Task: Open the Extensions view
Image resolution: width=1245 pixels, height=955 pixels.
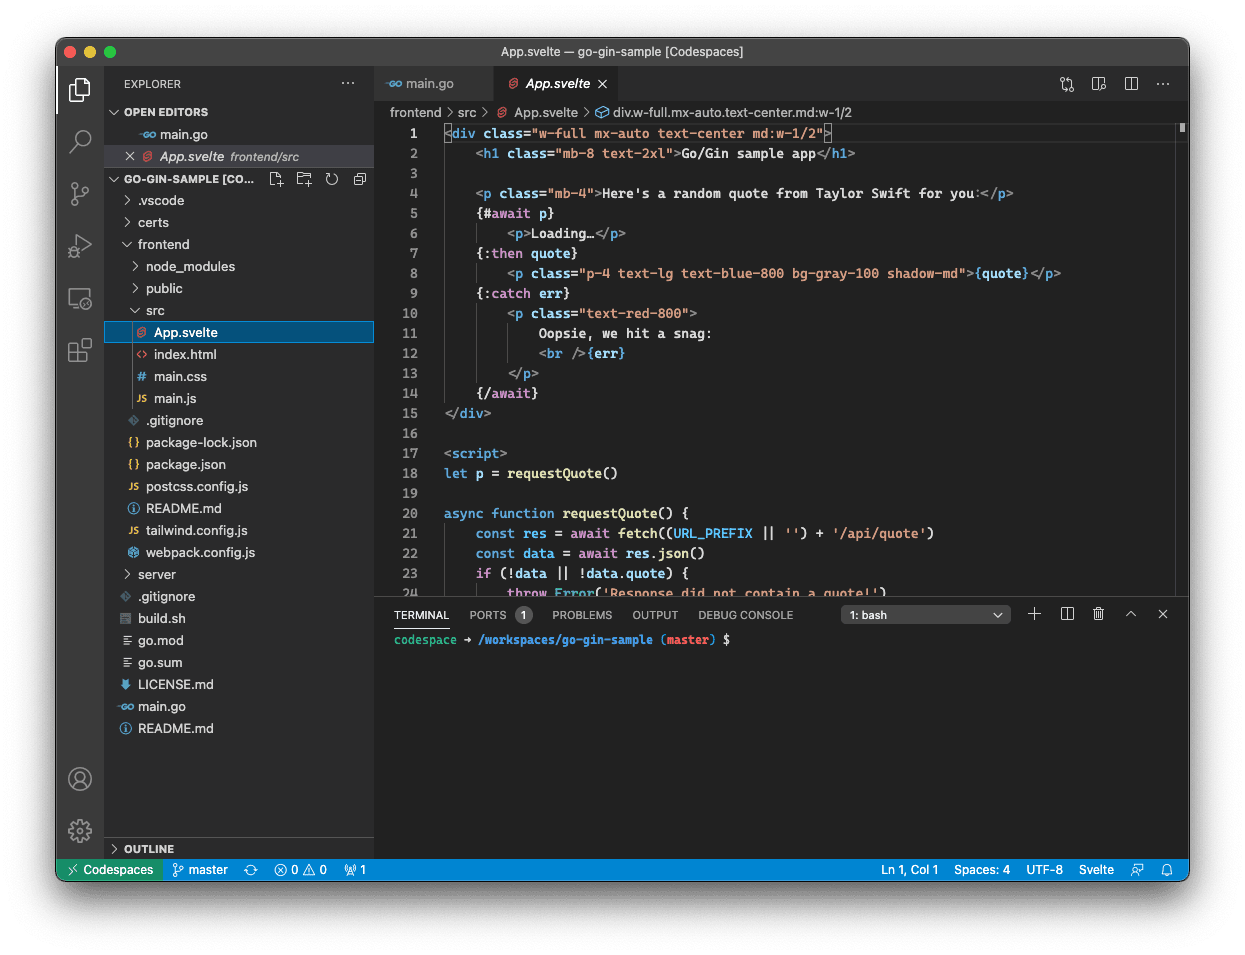Action: (80, 350)
